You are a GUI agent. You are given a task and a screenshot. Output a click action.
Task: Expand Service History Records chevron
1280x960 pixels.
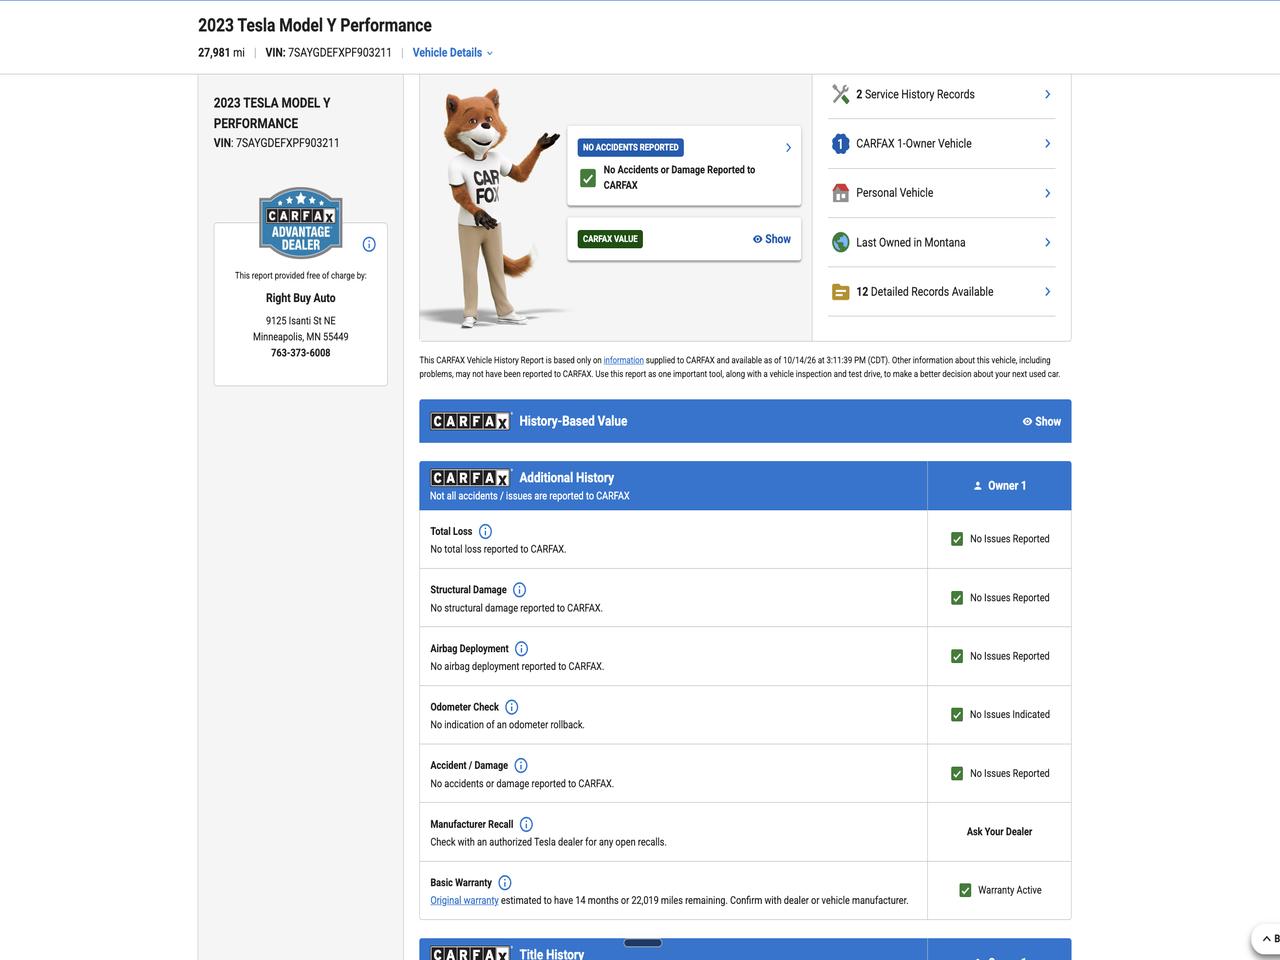[x=1047, y=94]
